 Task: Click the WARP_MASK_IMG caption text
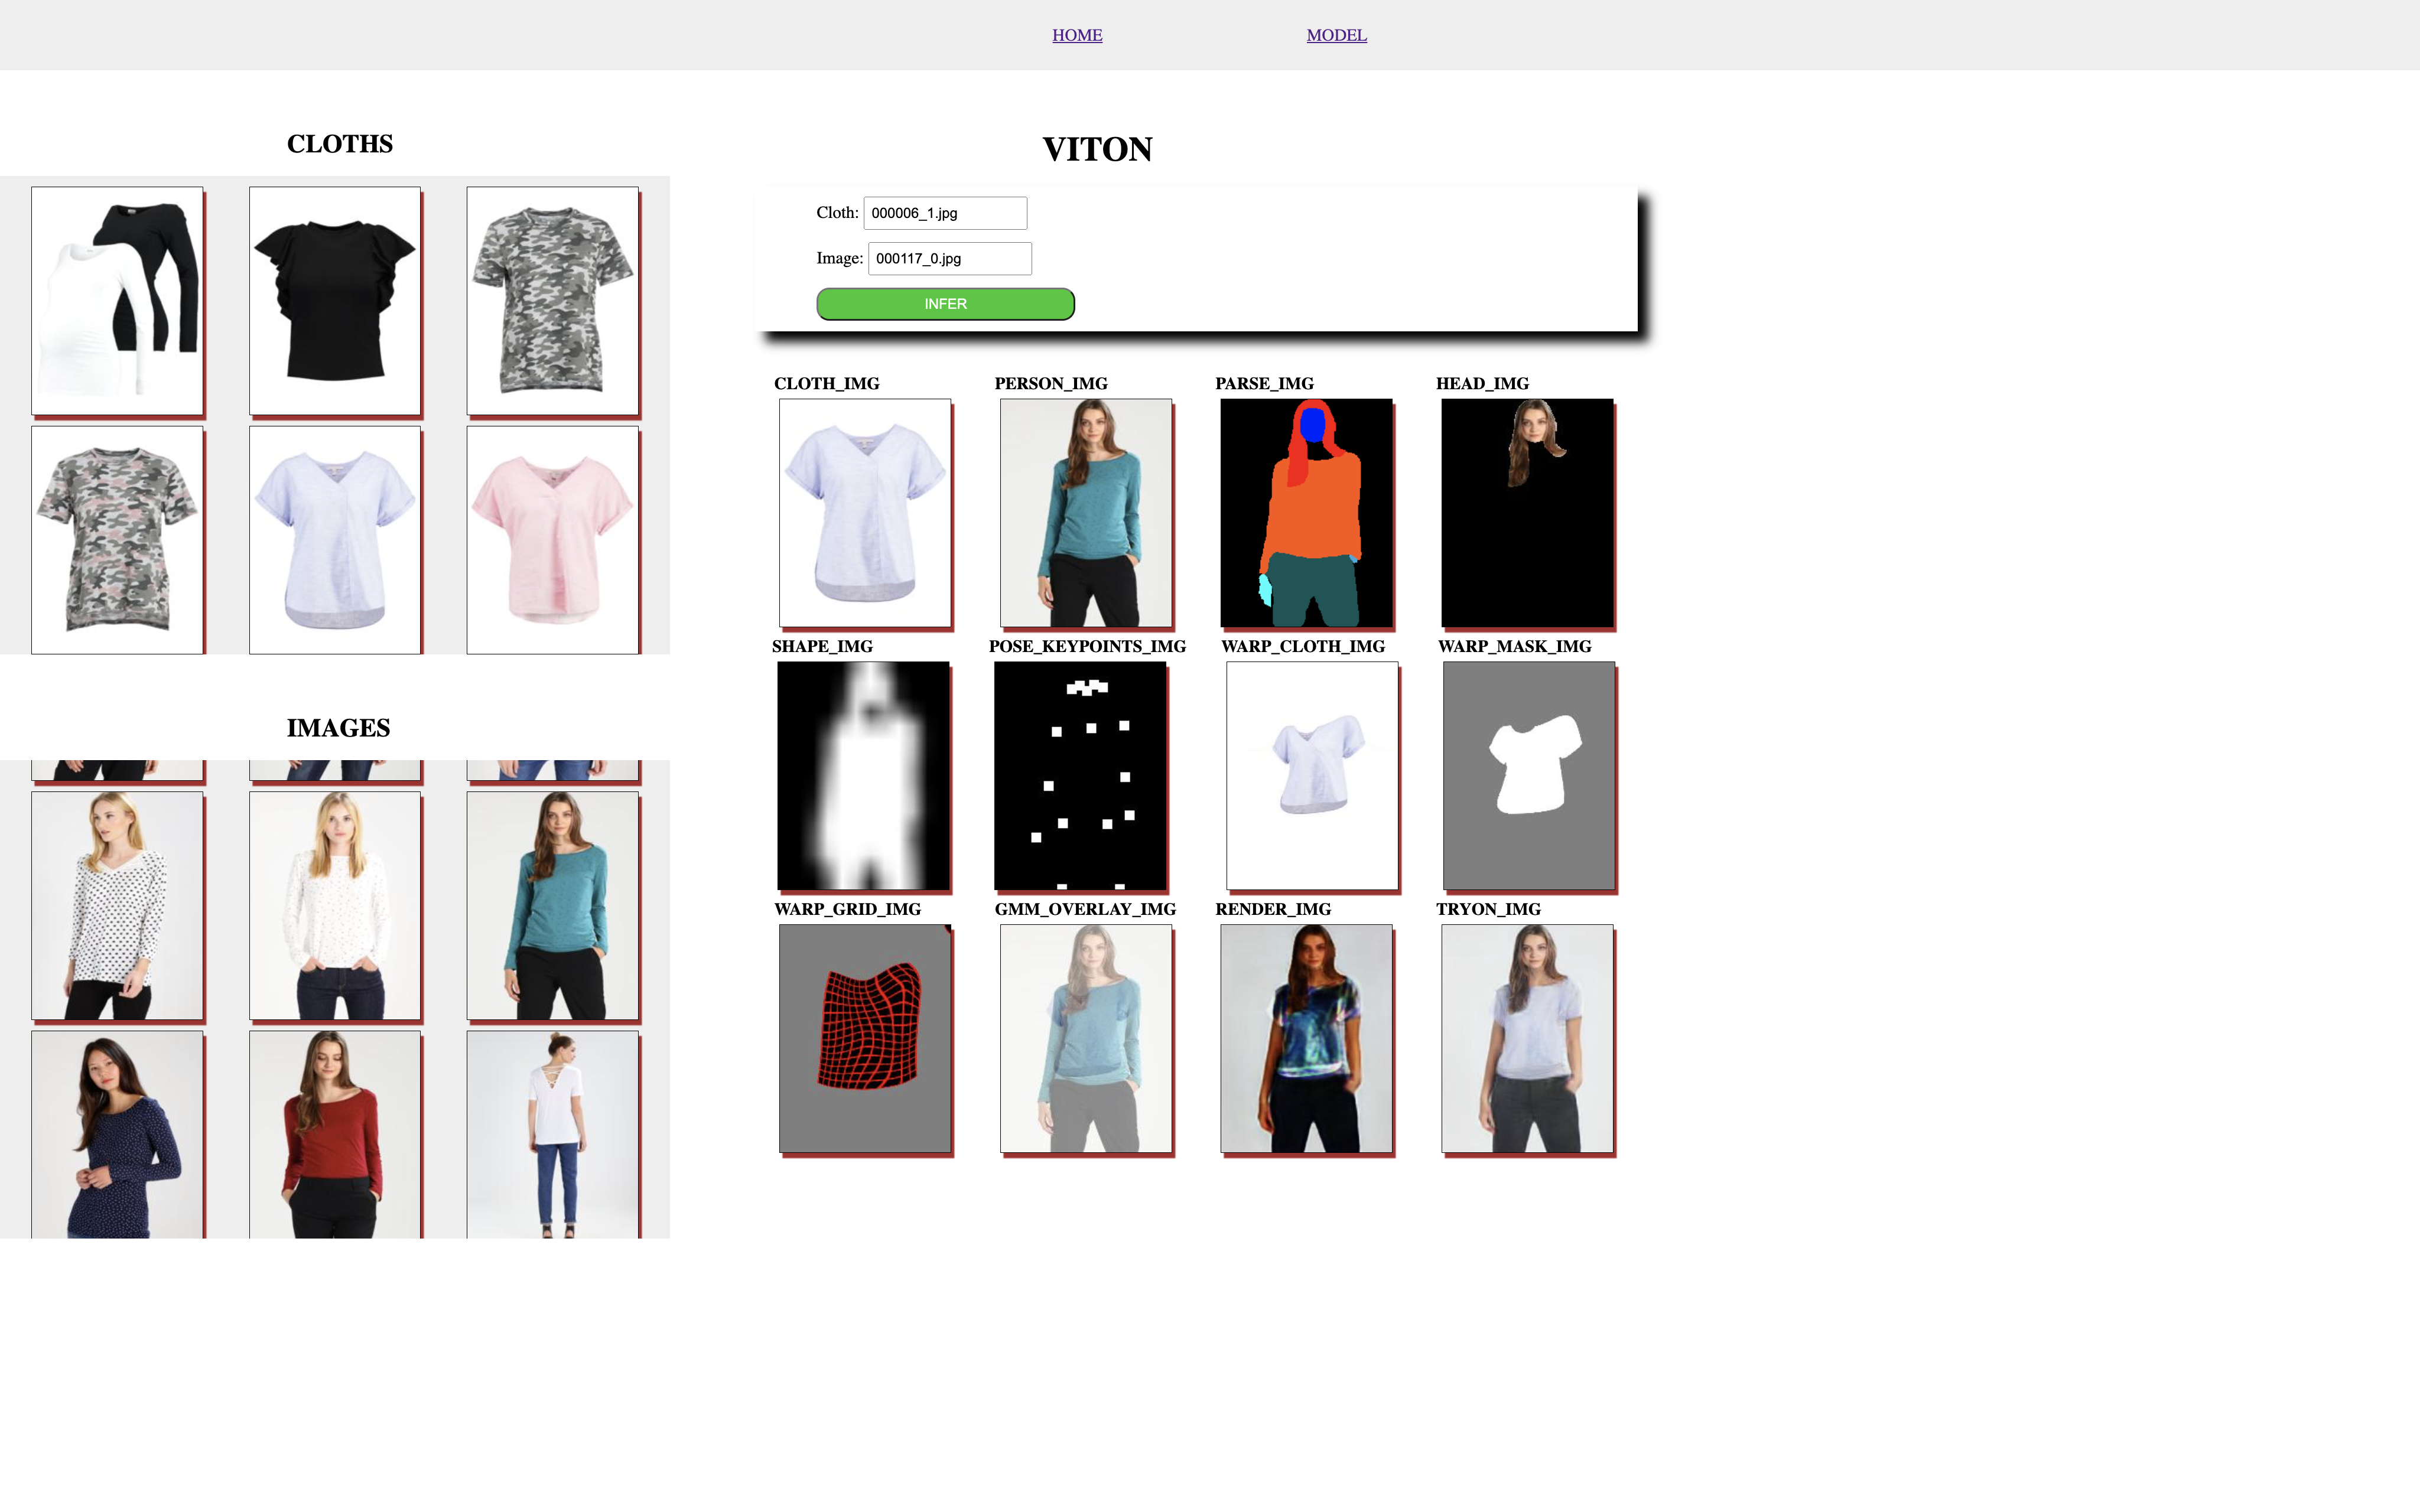[1514, 646]
